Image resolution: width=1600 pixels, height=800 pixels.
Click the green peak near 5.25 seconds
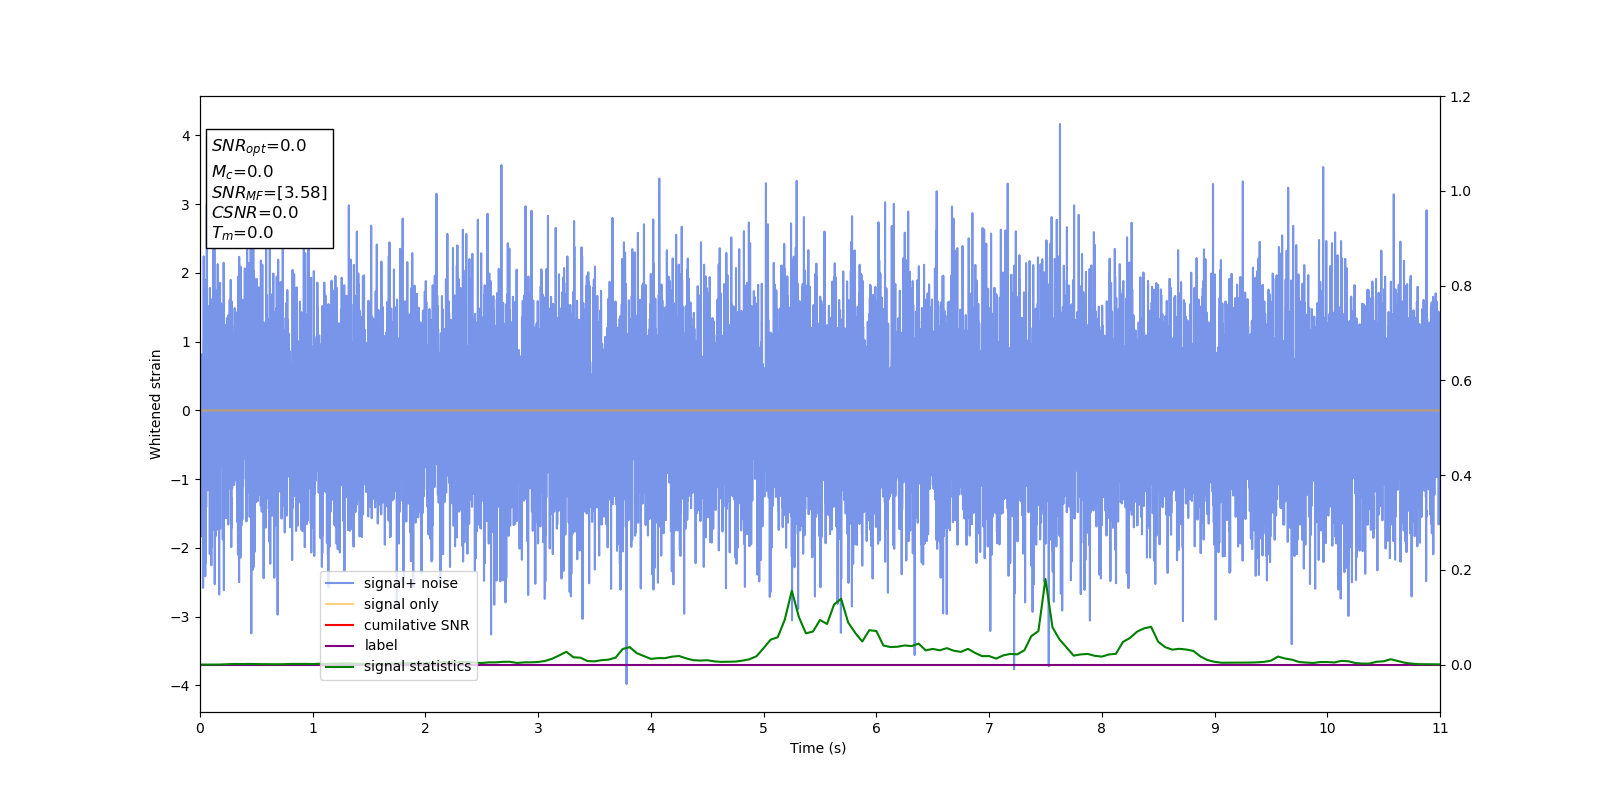[792, 592]
